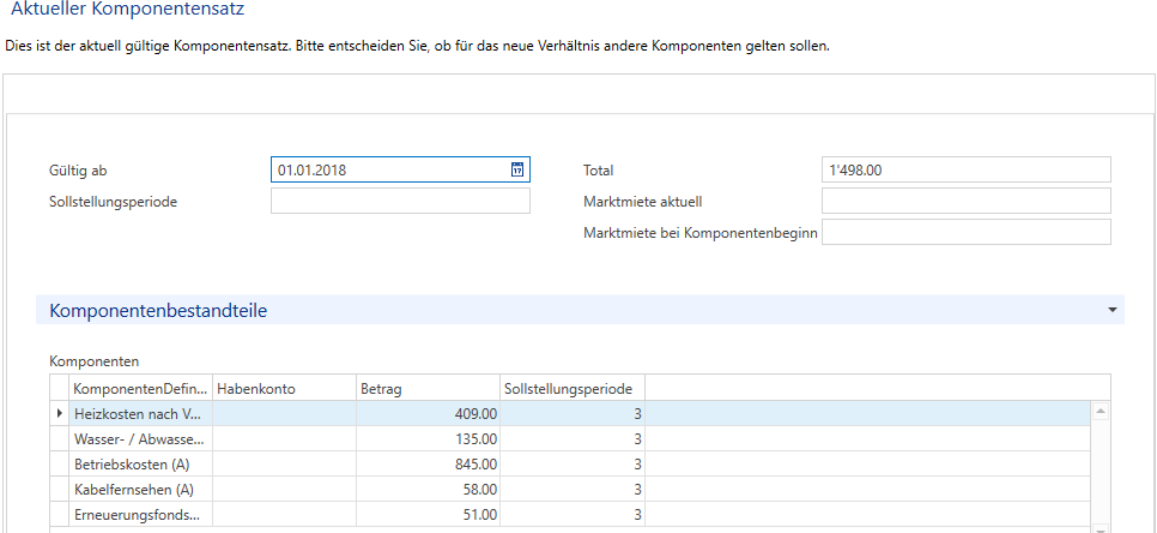Click Sollstellungsperiode cell in Heizkosten row

[x=573, y=414]
